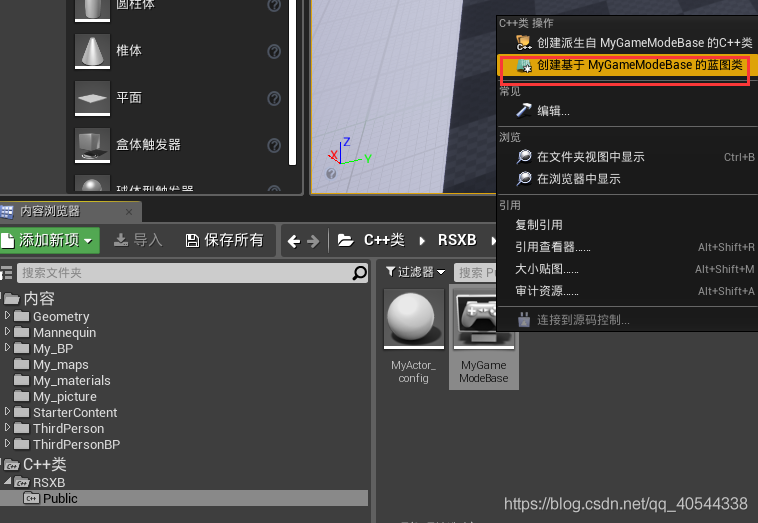Viewport: 758px width, 523px height.
Task: Close the 内容浏览器 tab
Action: pos(129,212)
